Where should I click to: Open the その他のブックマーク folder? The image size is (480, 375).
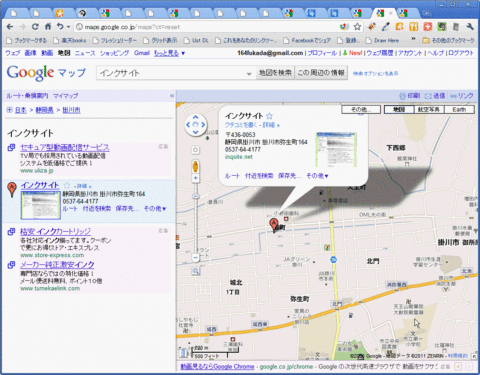coord(448,40)
